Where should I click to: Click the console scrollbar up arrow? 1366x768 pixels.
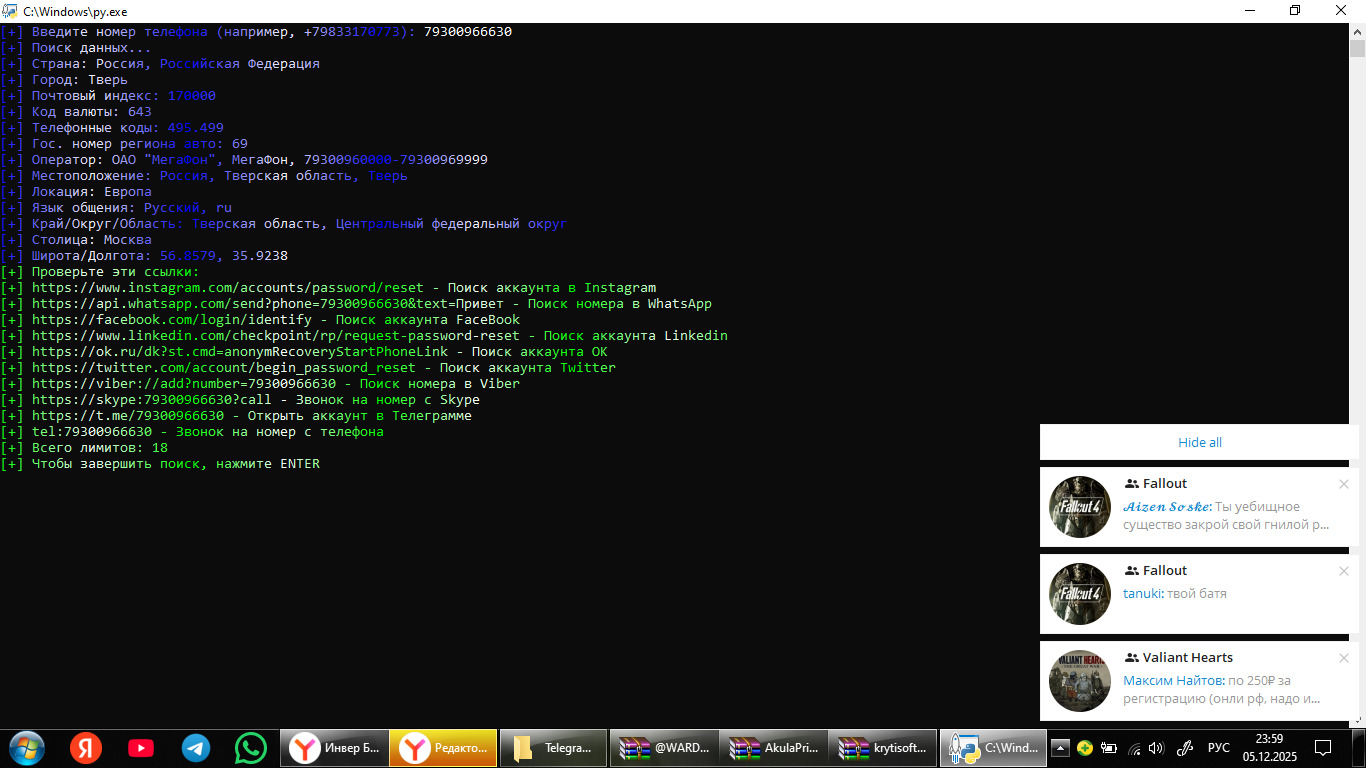[x=1357, y=31]
